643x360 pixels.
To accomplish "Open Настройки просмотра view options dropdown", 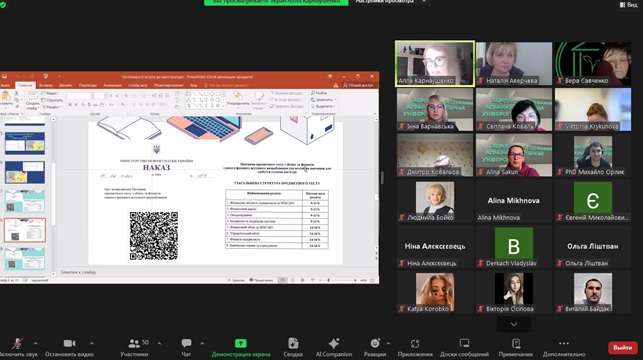I will (390, 2).
